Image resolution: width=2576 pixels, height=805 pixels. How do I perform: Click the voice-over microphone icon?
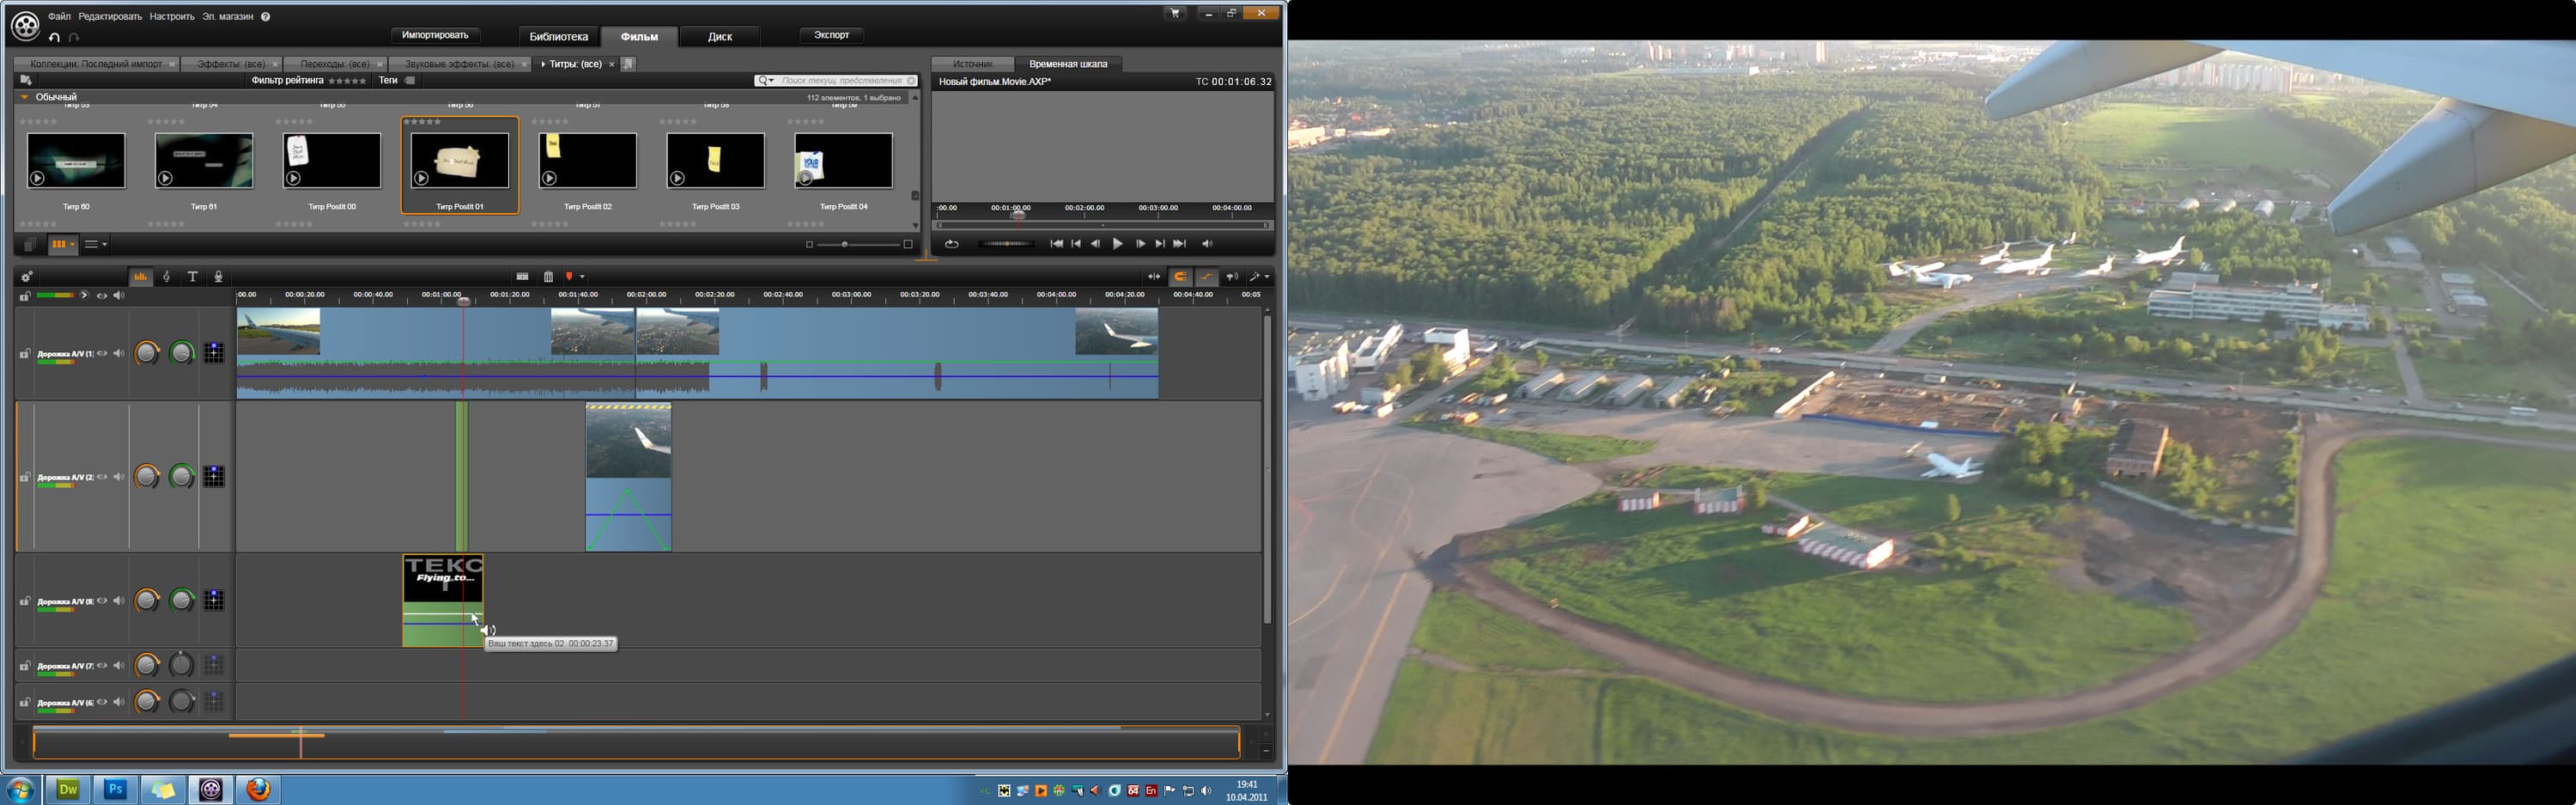(219, 277)
